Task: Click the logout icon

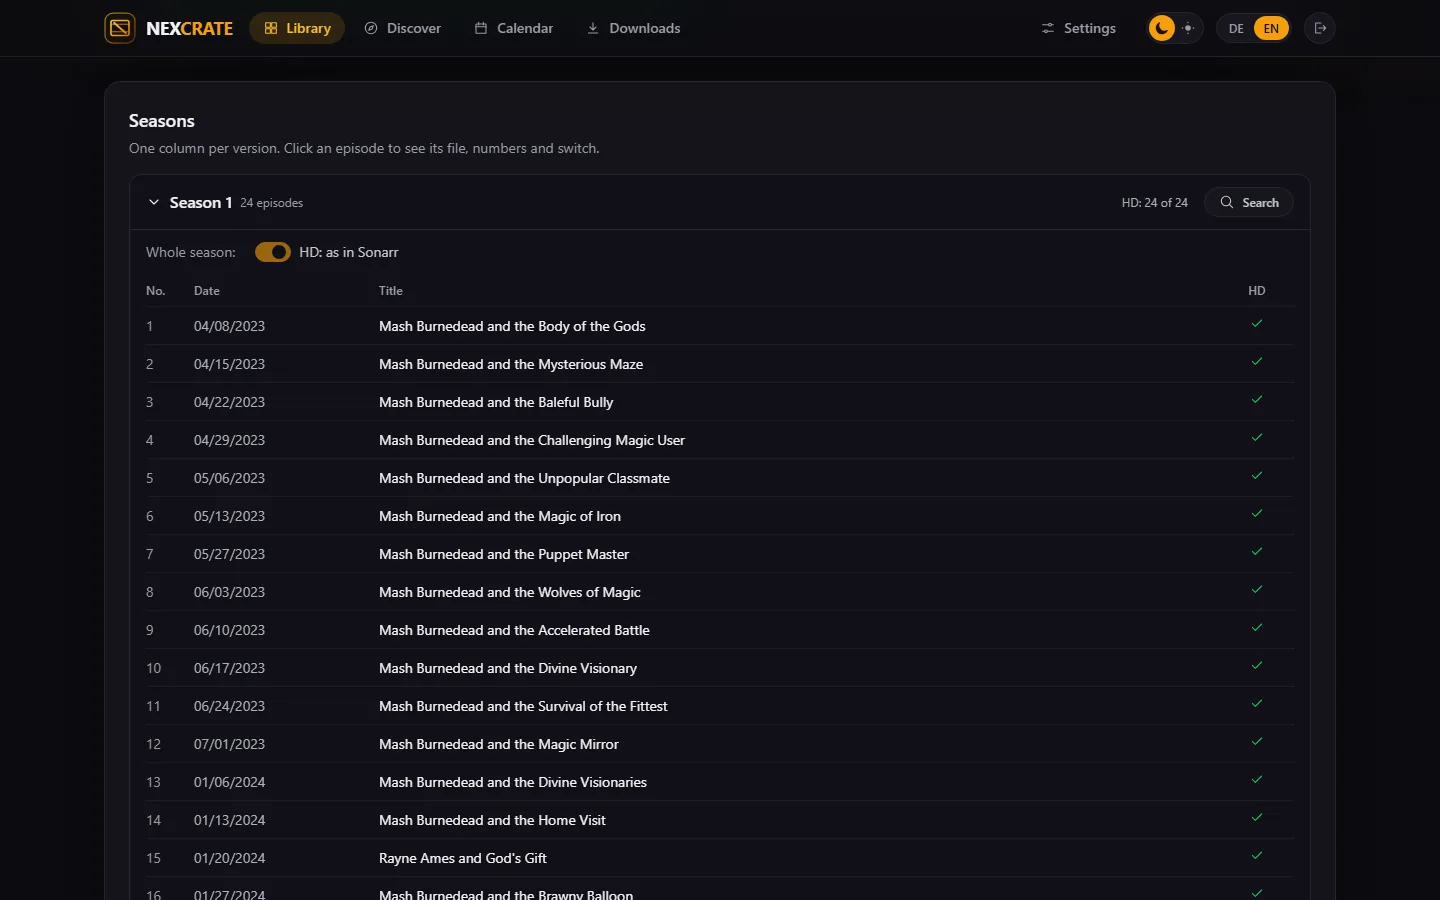Action: [x=1320, y=28]
